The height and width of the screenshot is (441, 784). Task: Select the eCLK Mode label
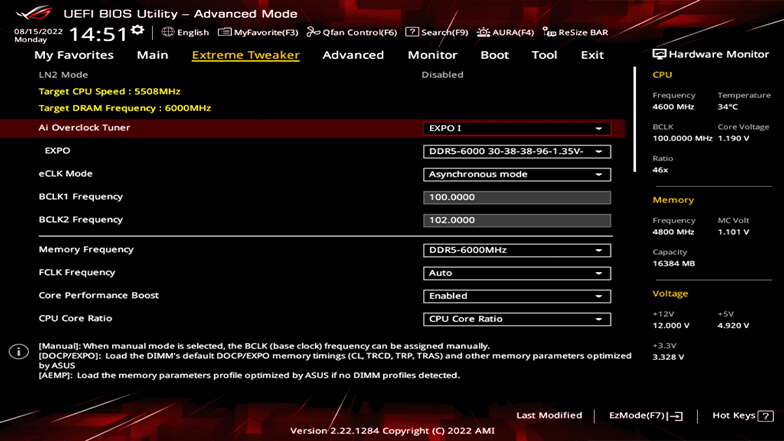(x=66, y=174)
